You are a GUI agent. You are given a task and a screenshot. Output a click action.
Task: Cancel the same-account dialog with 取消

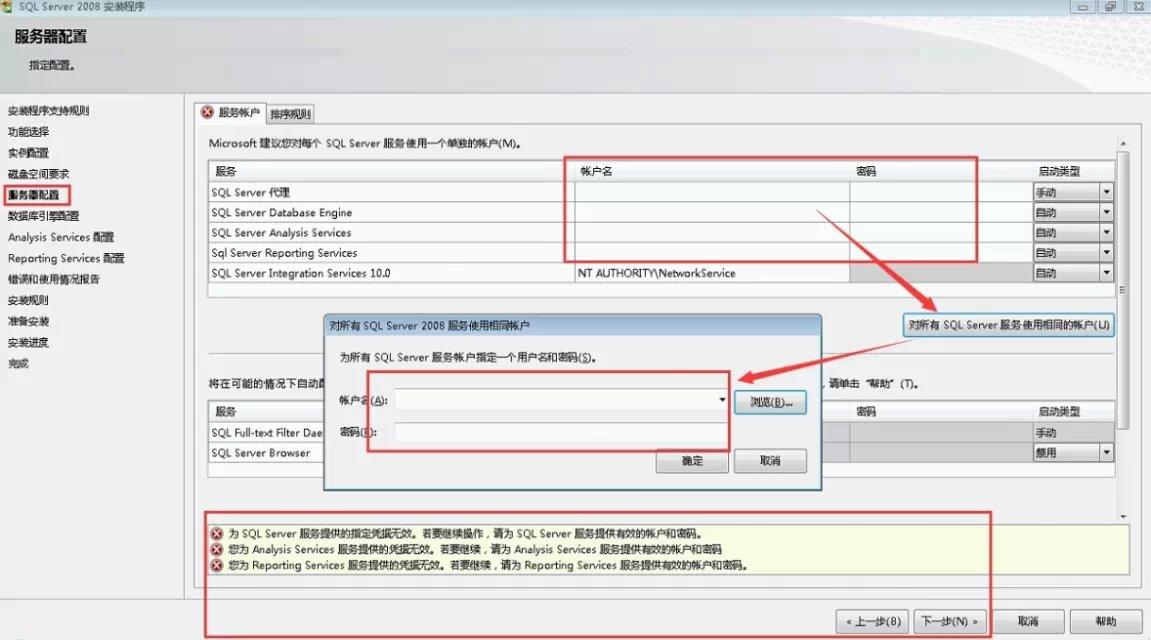click(770, 461)
